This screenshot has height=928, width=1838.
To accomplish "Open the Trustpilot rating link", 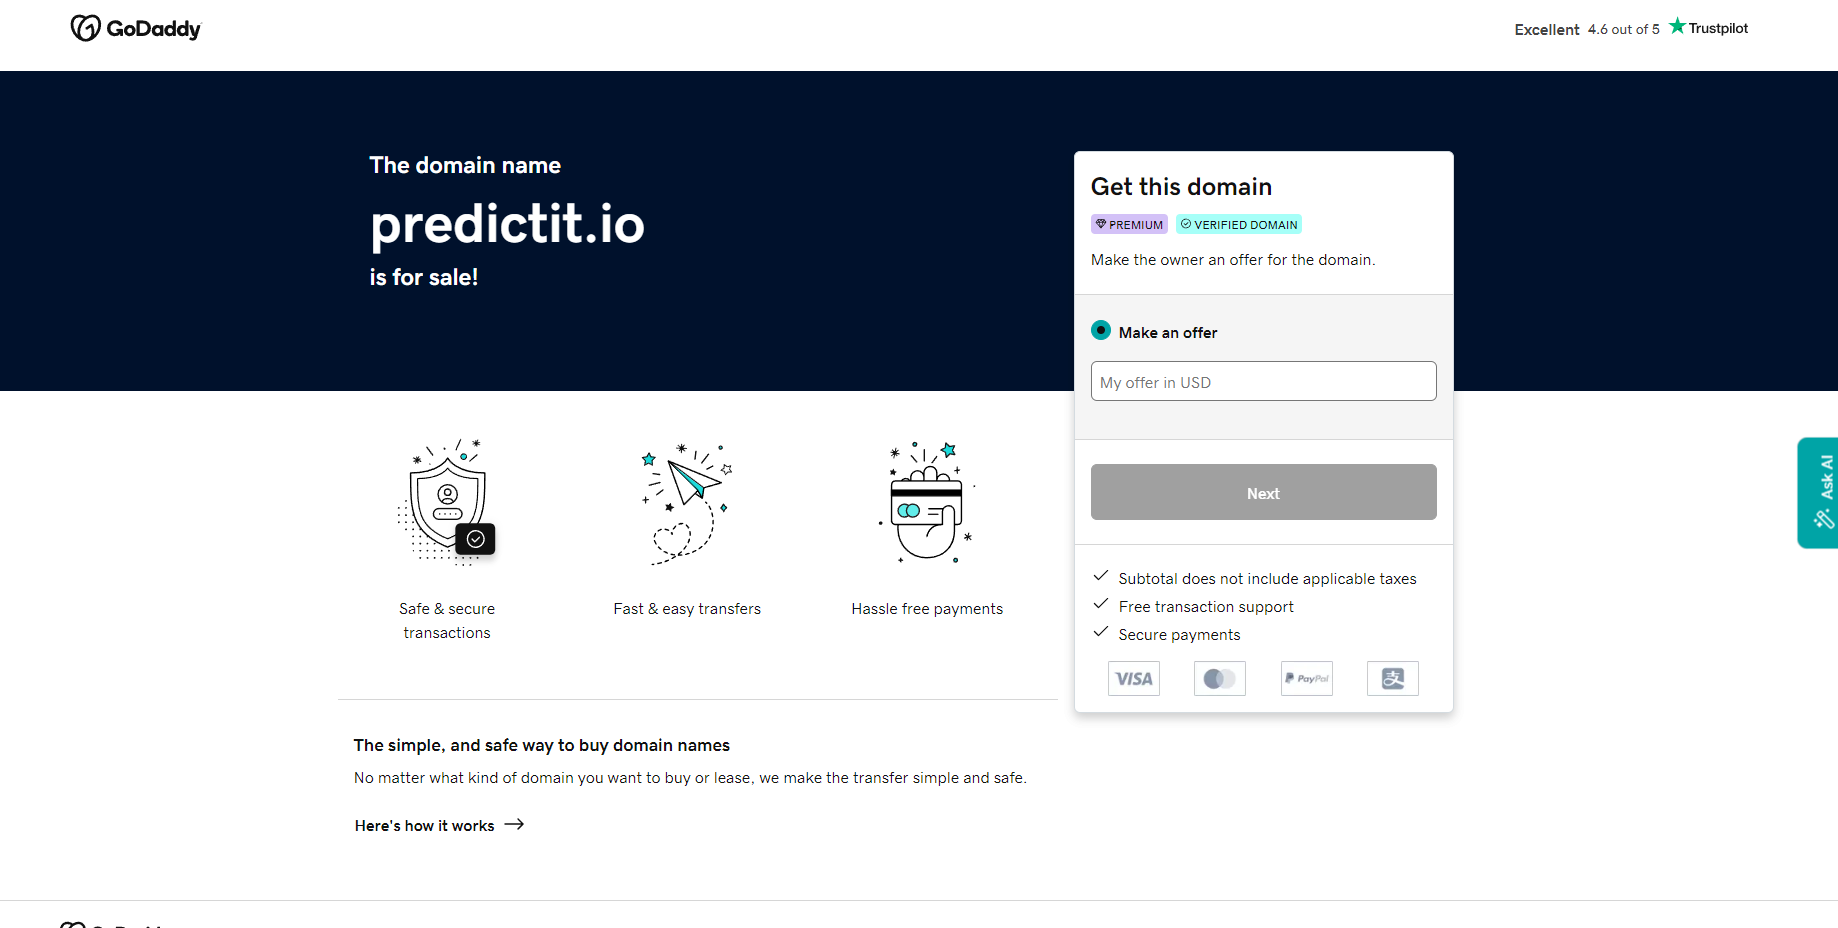I will (1630, 29).
